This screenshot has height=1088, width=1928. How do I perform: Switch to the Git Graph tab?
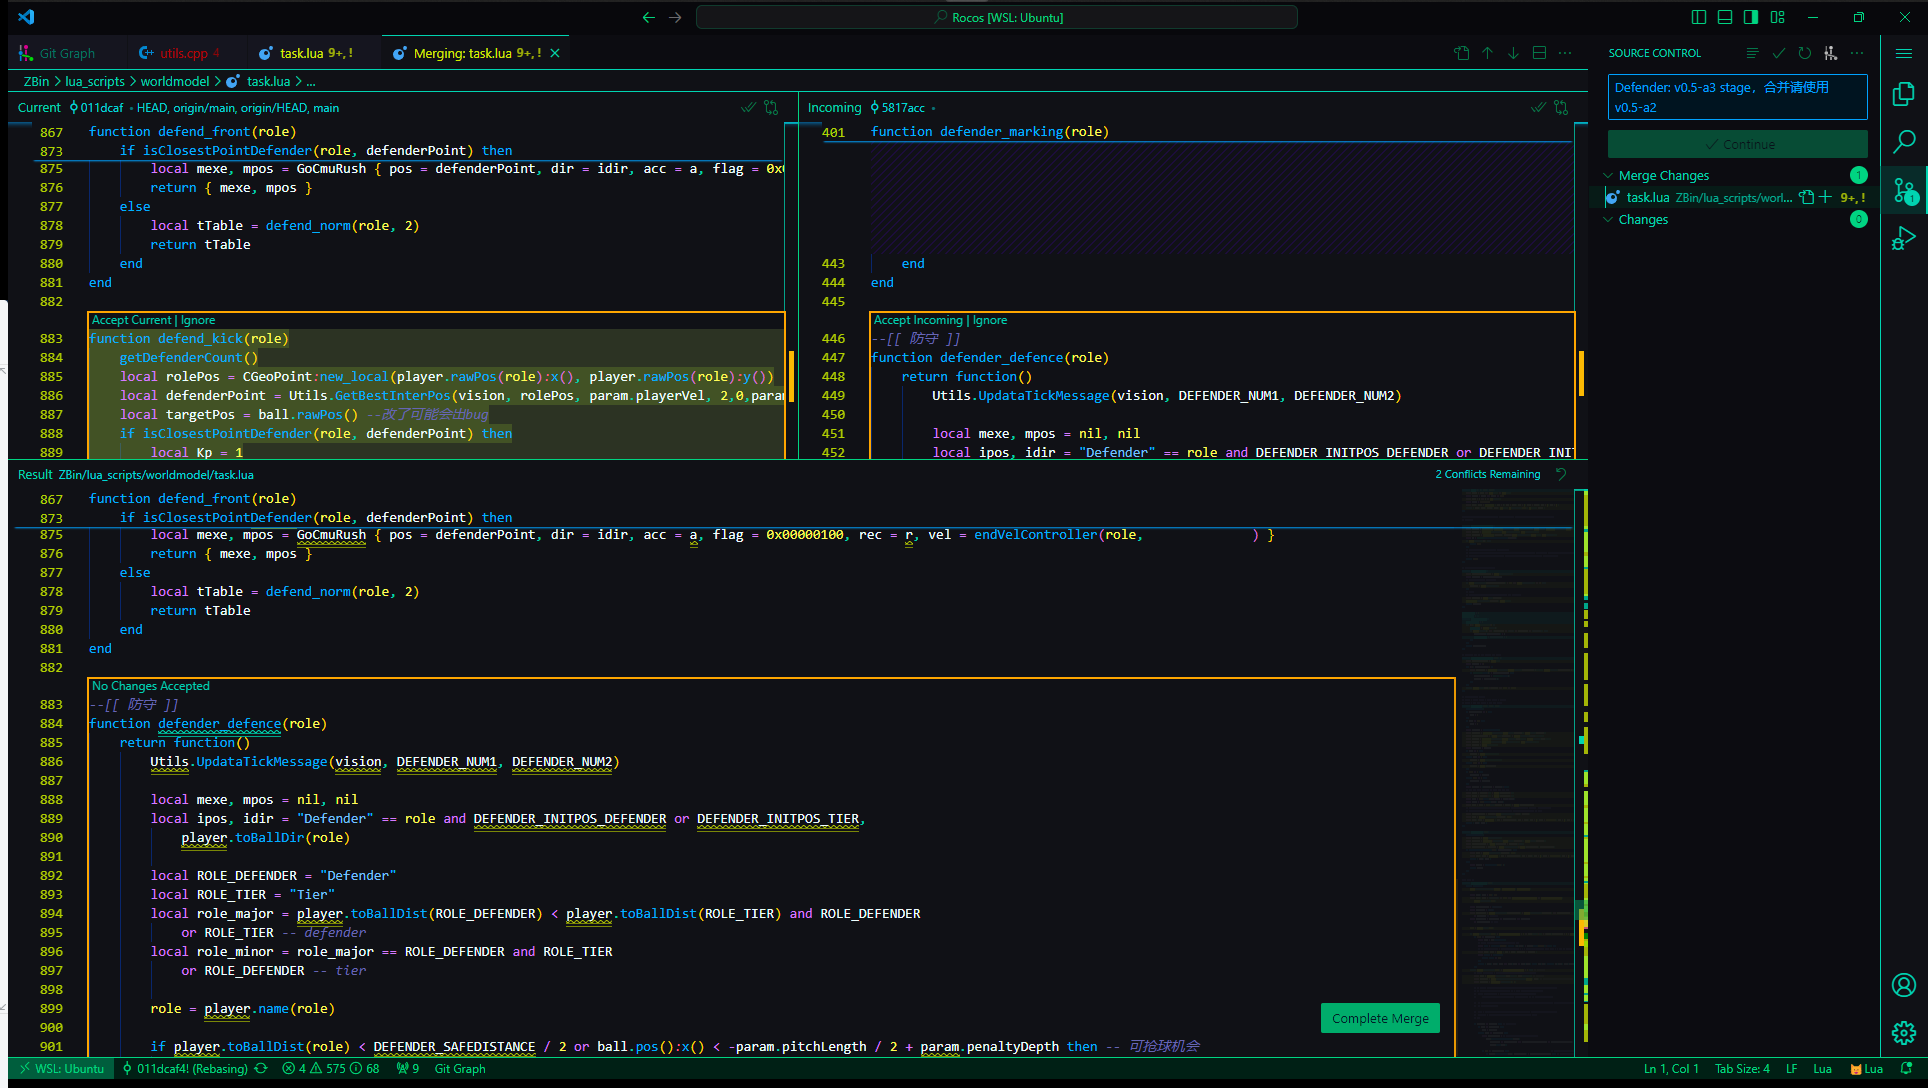point(66,53)
